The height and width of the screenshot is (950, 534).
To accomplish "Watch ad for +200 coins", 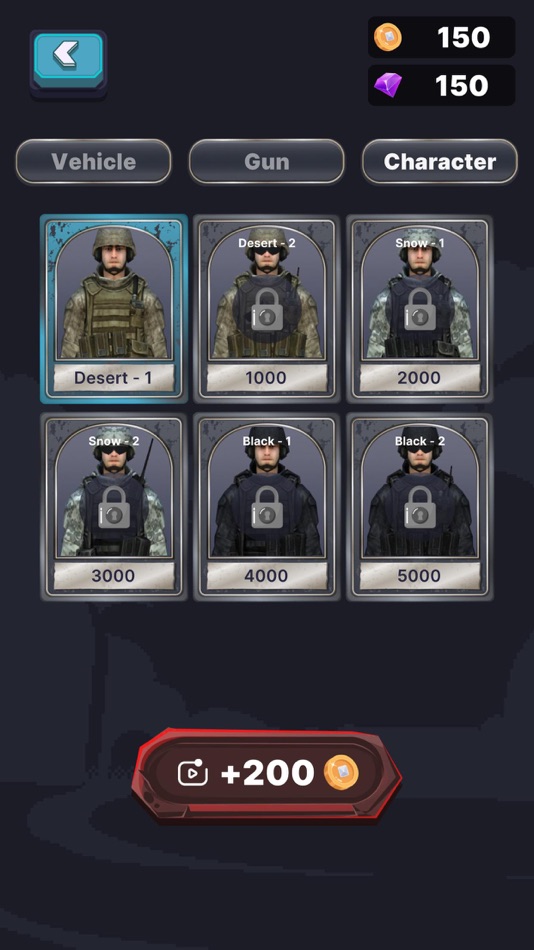I will click(x=267, y=774).
